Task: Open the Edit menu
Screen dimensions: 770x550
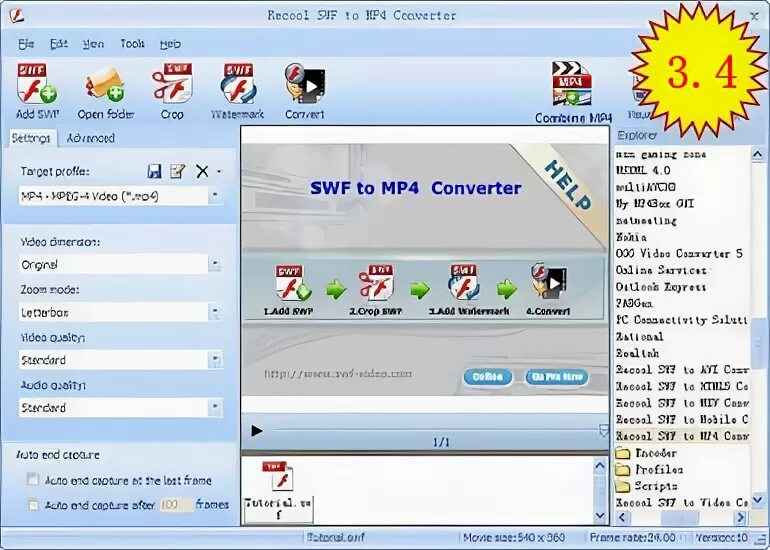Action: (x=58, y=44)
